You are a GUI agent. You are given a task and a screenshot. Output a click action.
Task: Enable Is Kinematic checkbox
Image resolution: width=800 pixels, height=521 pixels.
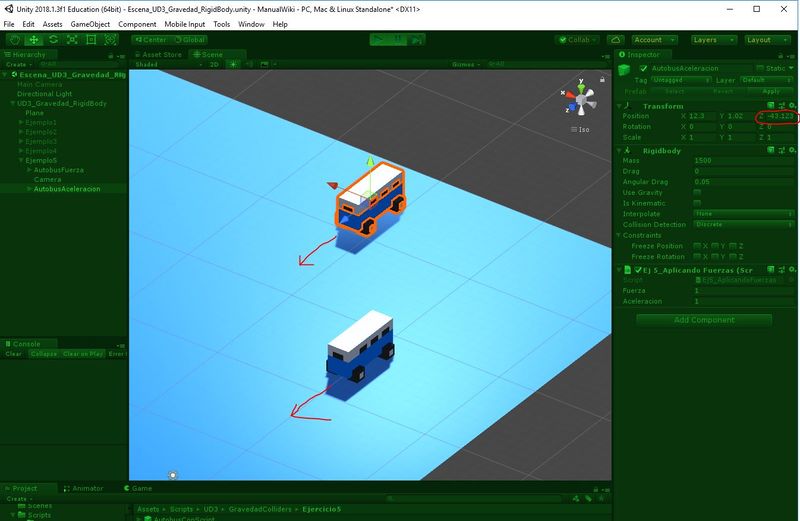(697, 203)
